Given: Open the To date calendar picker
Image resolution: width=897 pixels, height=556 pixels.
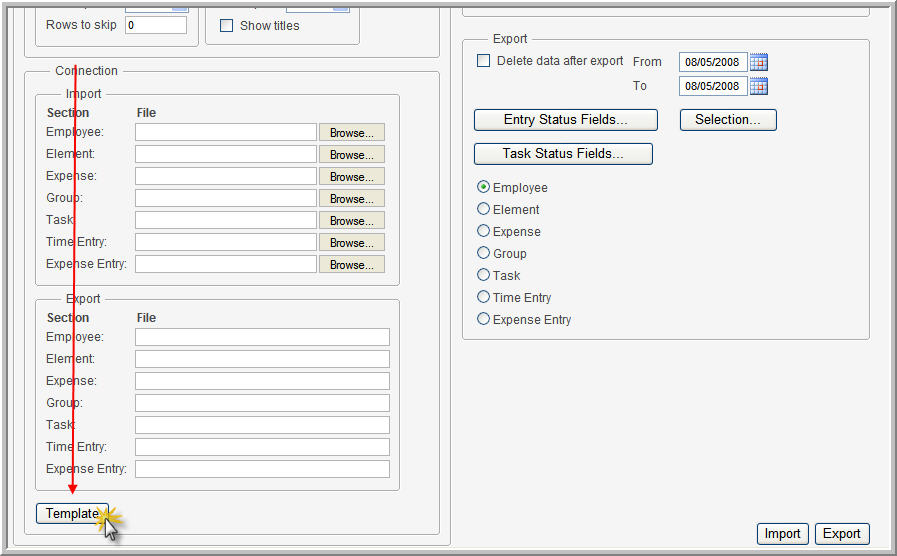Looking at the screenshot, I should click(x=759, y=86).
